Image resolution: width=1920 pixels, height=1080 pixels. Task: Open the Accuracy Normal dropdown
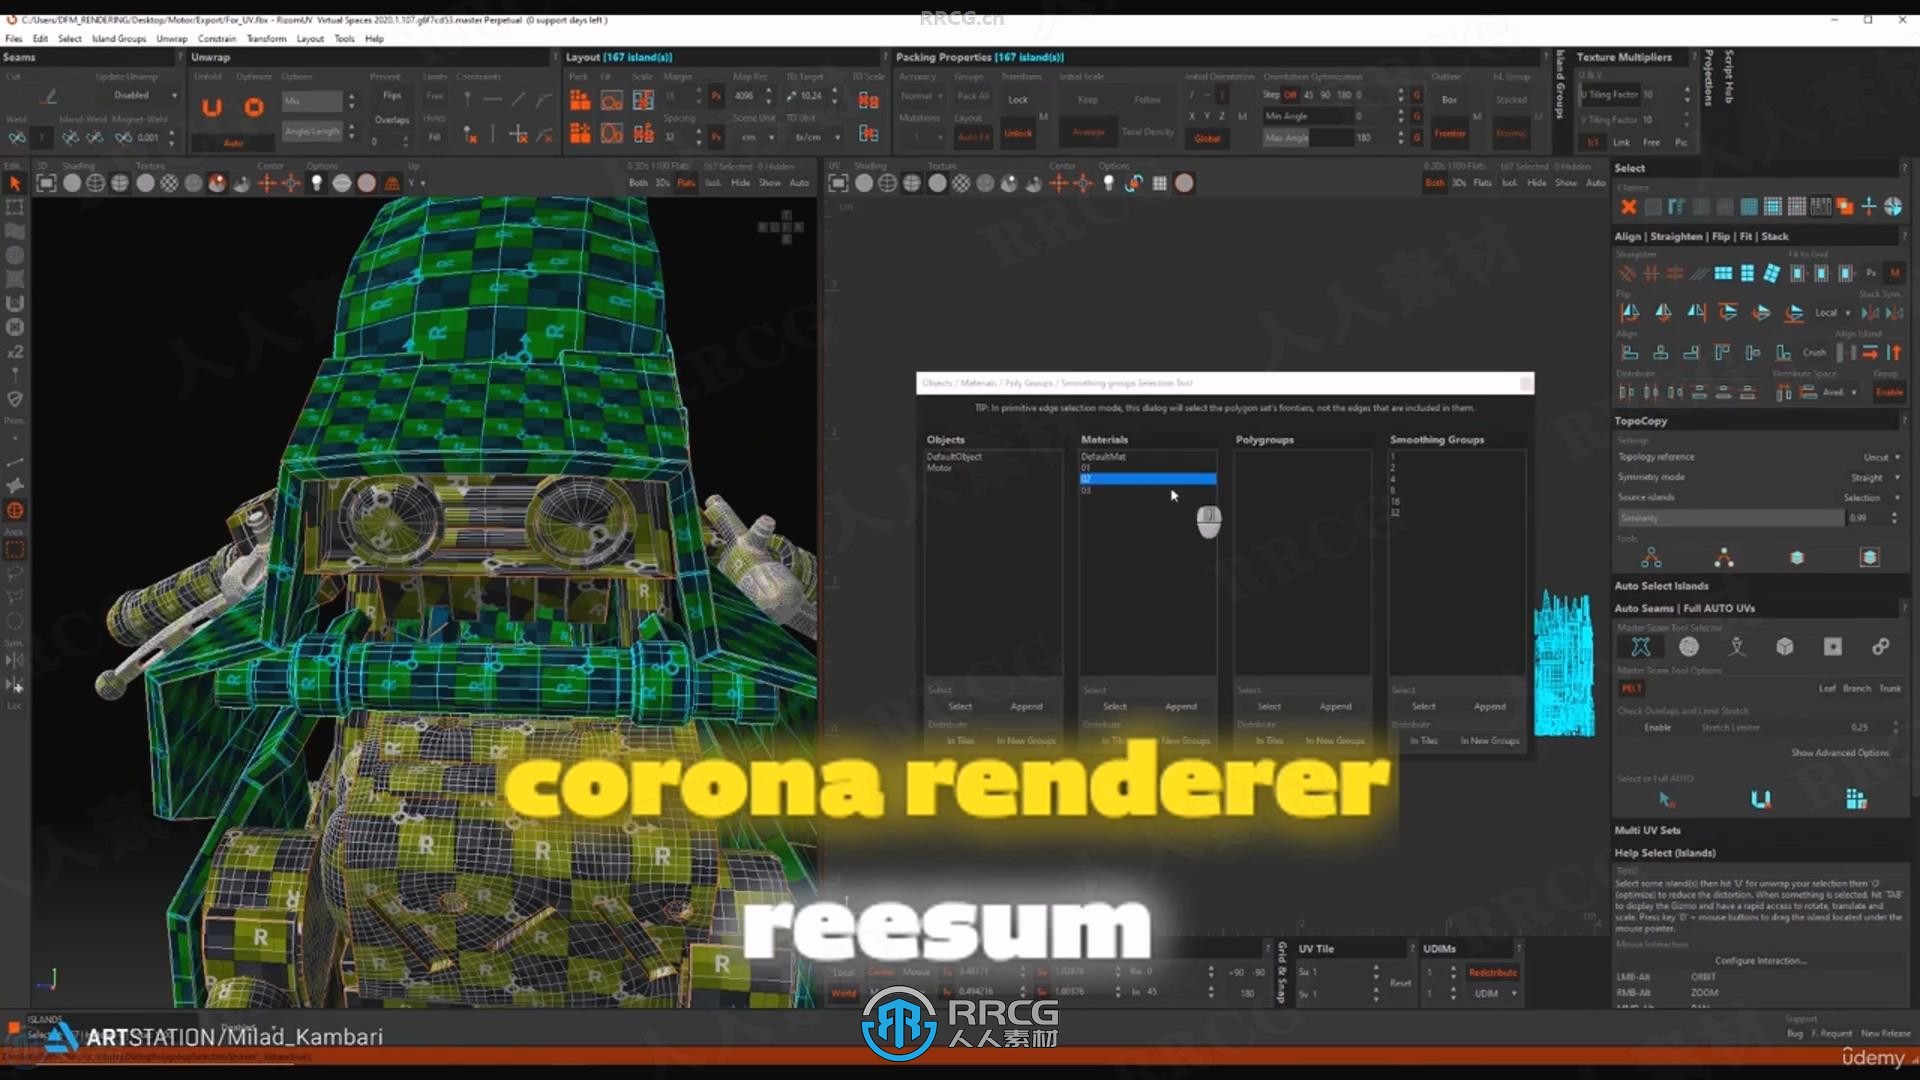(x=921, y=96)
